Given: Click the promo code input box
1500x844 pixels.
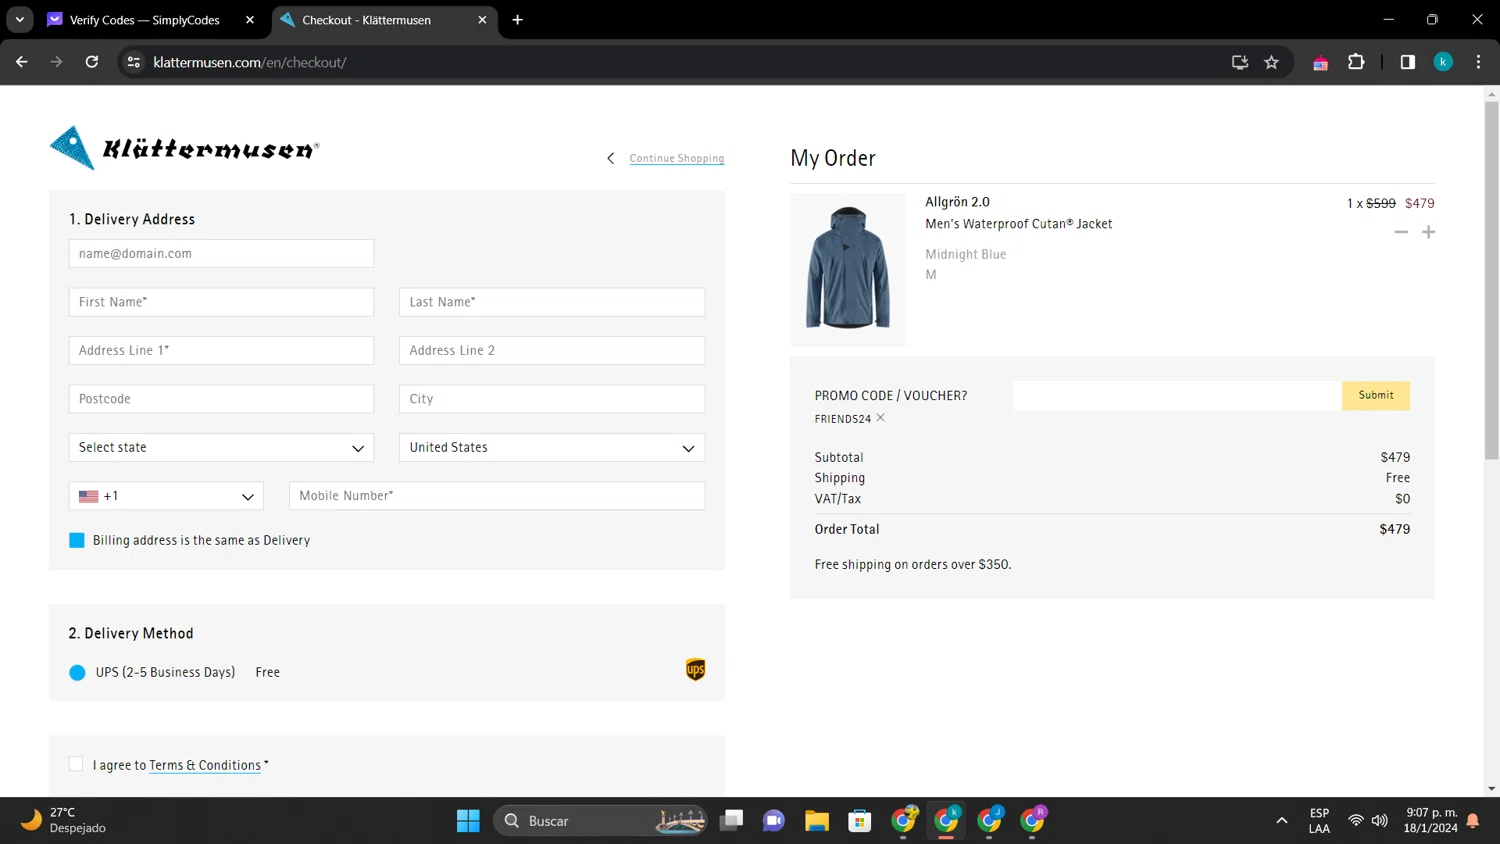Looking at the screenshot, I should [1177, 395].
